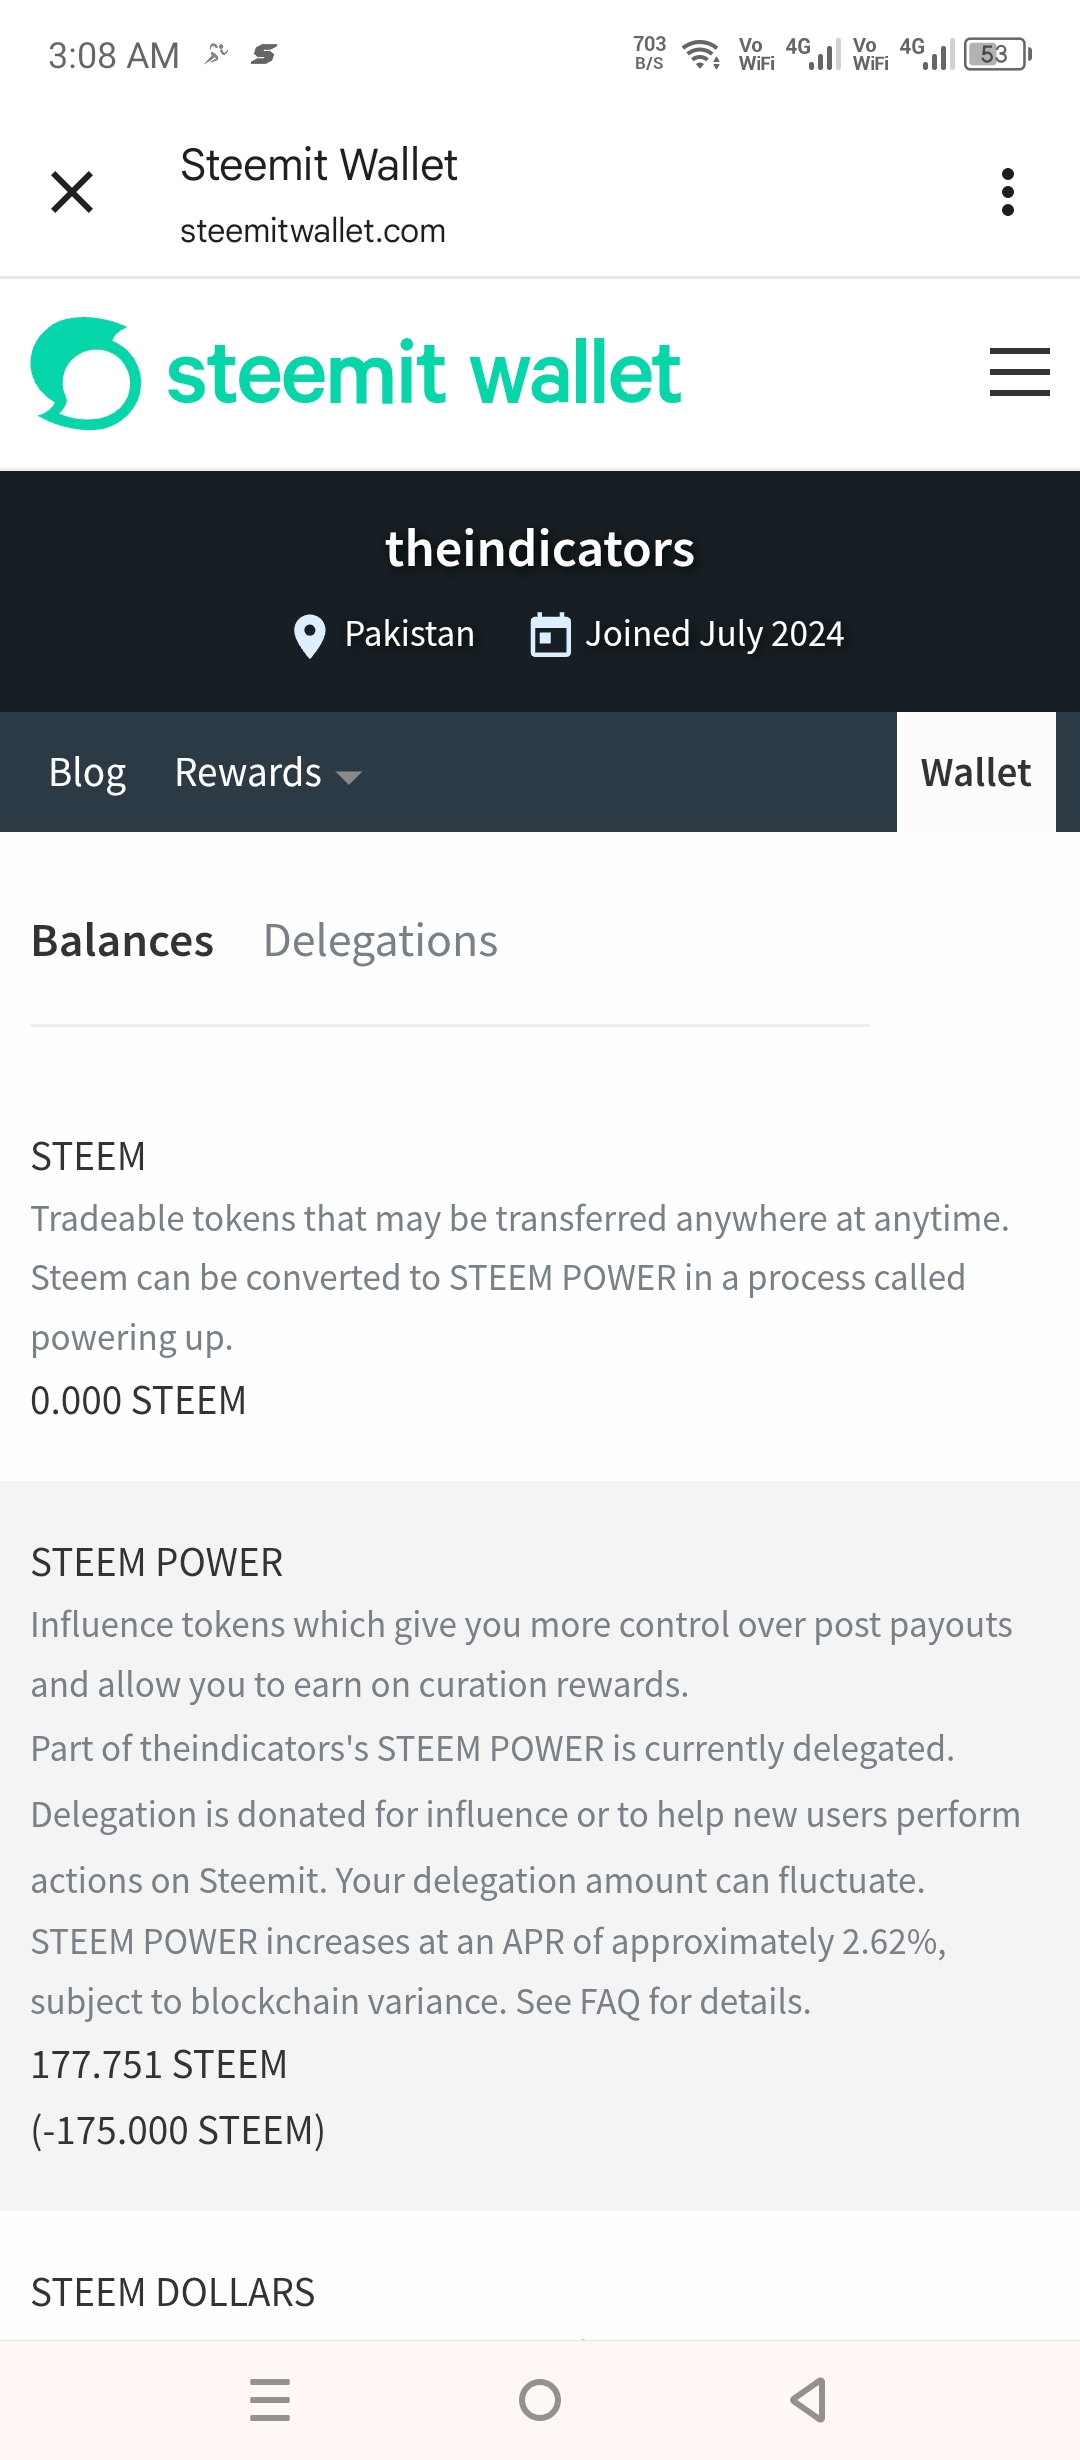Image resolution: width=1080 pixels, height=2460 pixels.
Task: Open the 0.000 STEEM balance dropdown
Action: (x=138, y=1401)
